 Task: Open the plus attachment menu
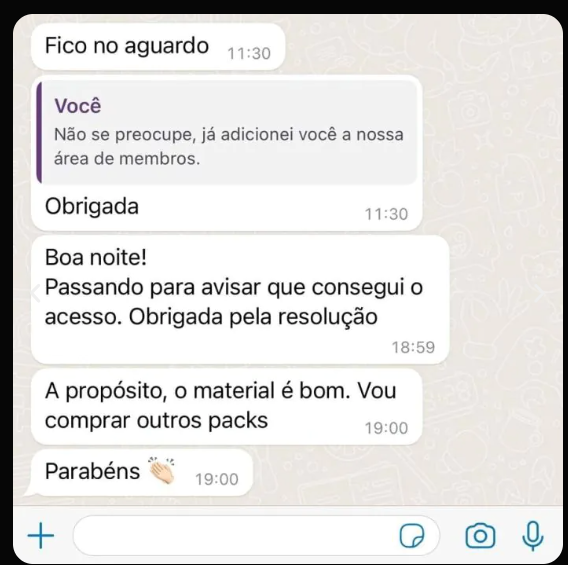point(41,535)
